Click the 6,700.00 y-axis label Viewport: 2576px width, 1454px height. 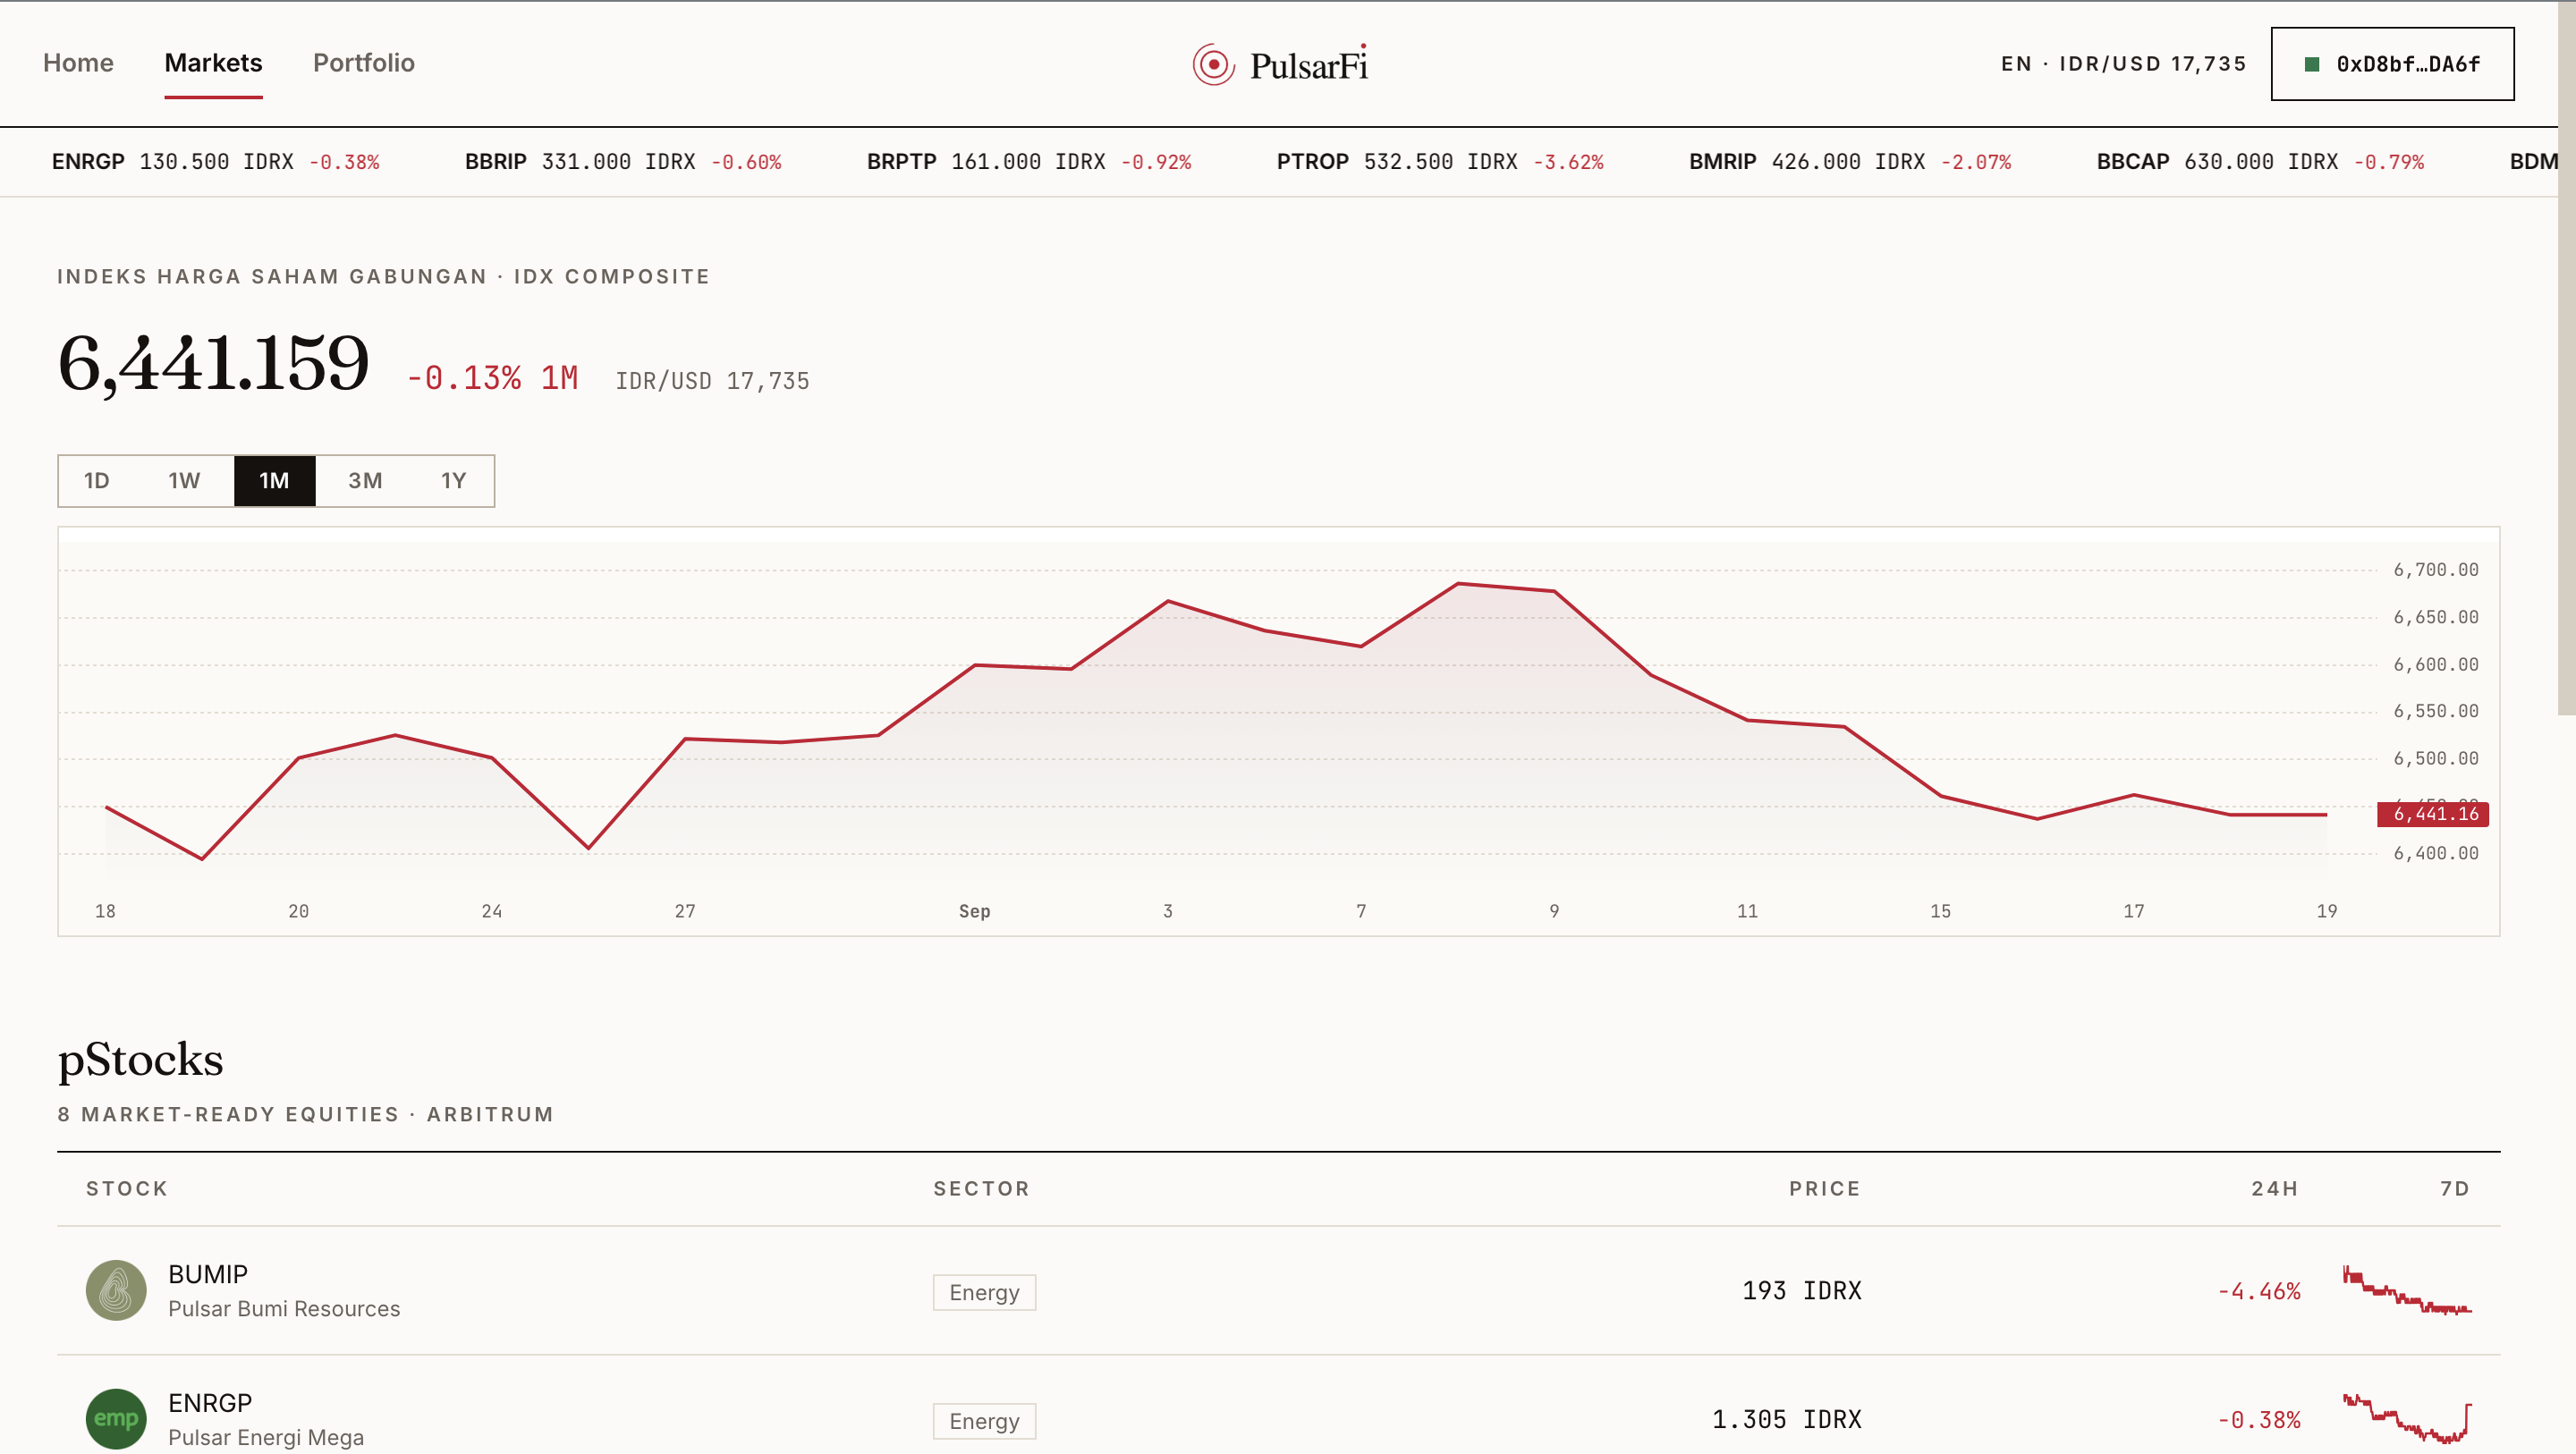coord(2436,570)
